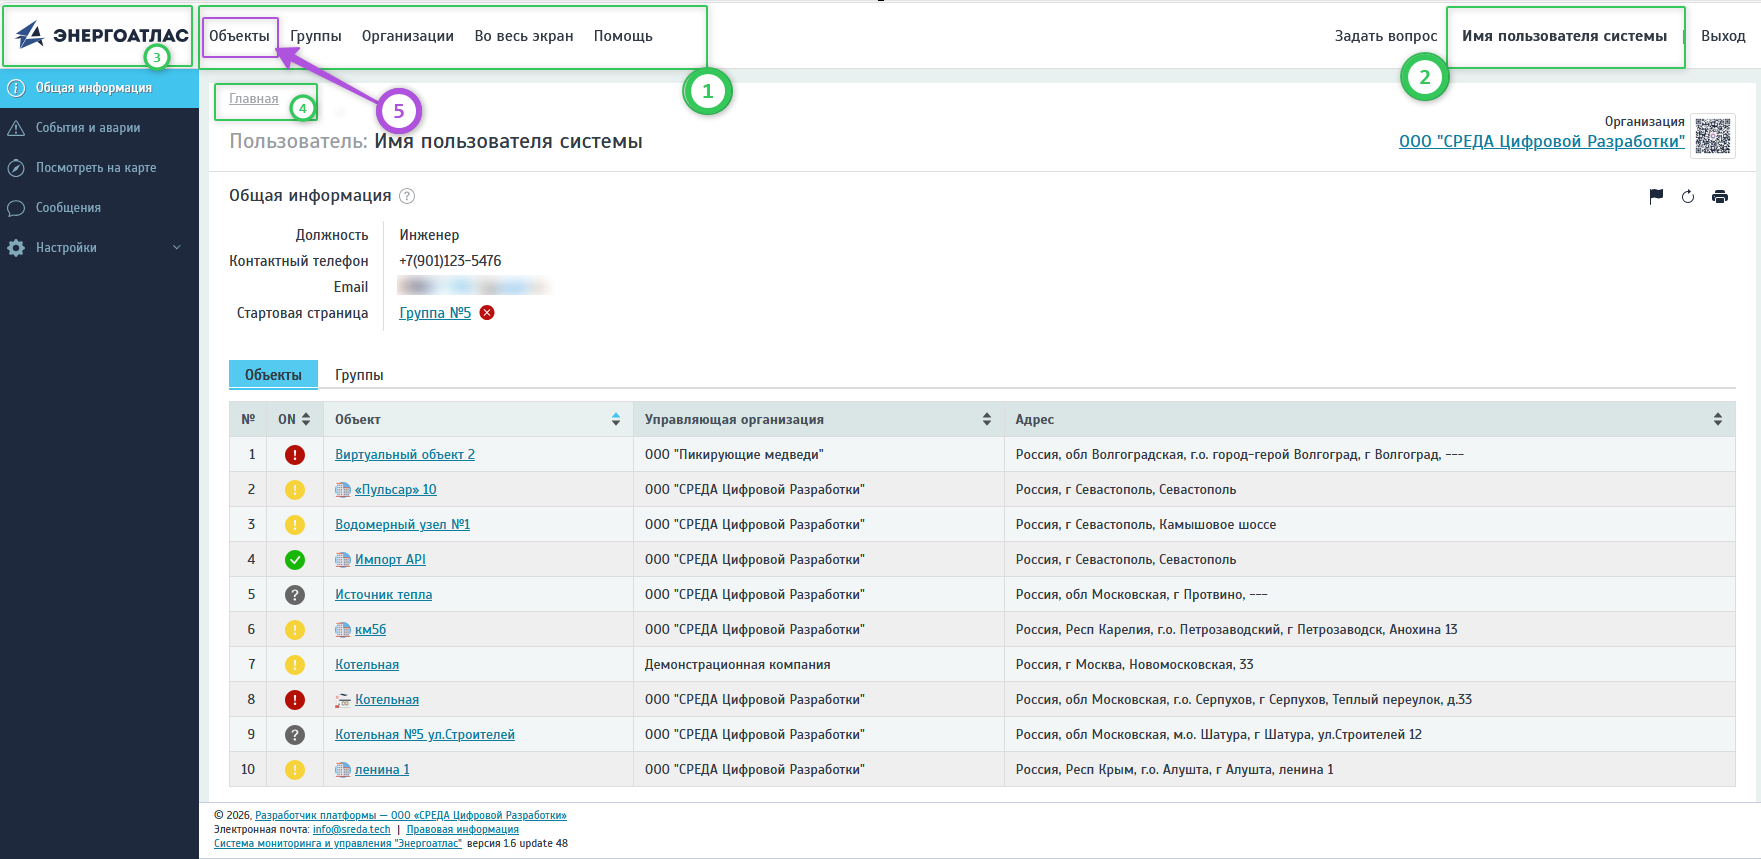Click globe icon next to Импорт API

[343, 560]
